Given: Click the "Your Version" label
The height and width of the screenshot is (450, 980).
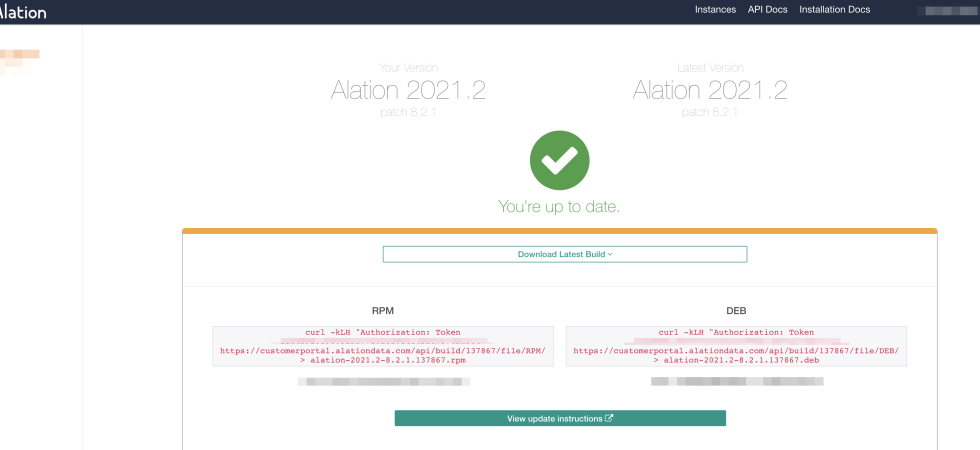Looking at the screenshot, I should click(x=408, y=68).
